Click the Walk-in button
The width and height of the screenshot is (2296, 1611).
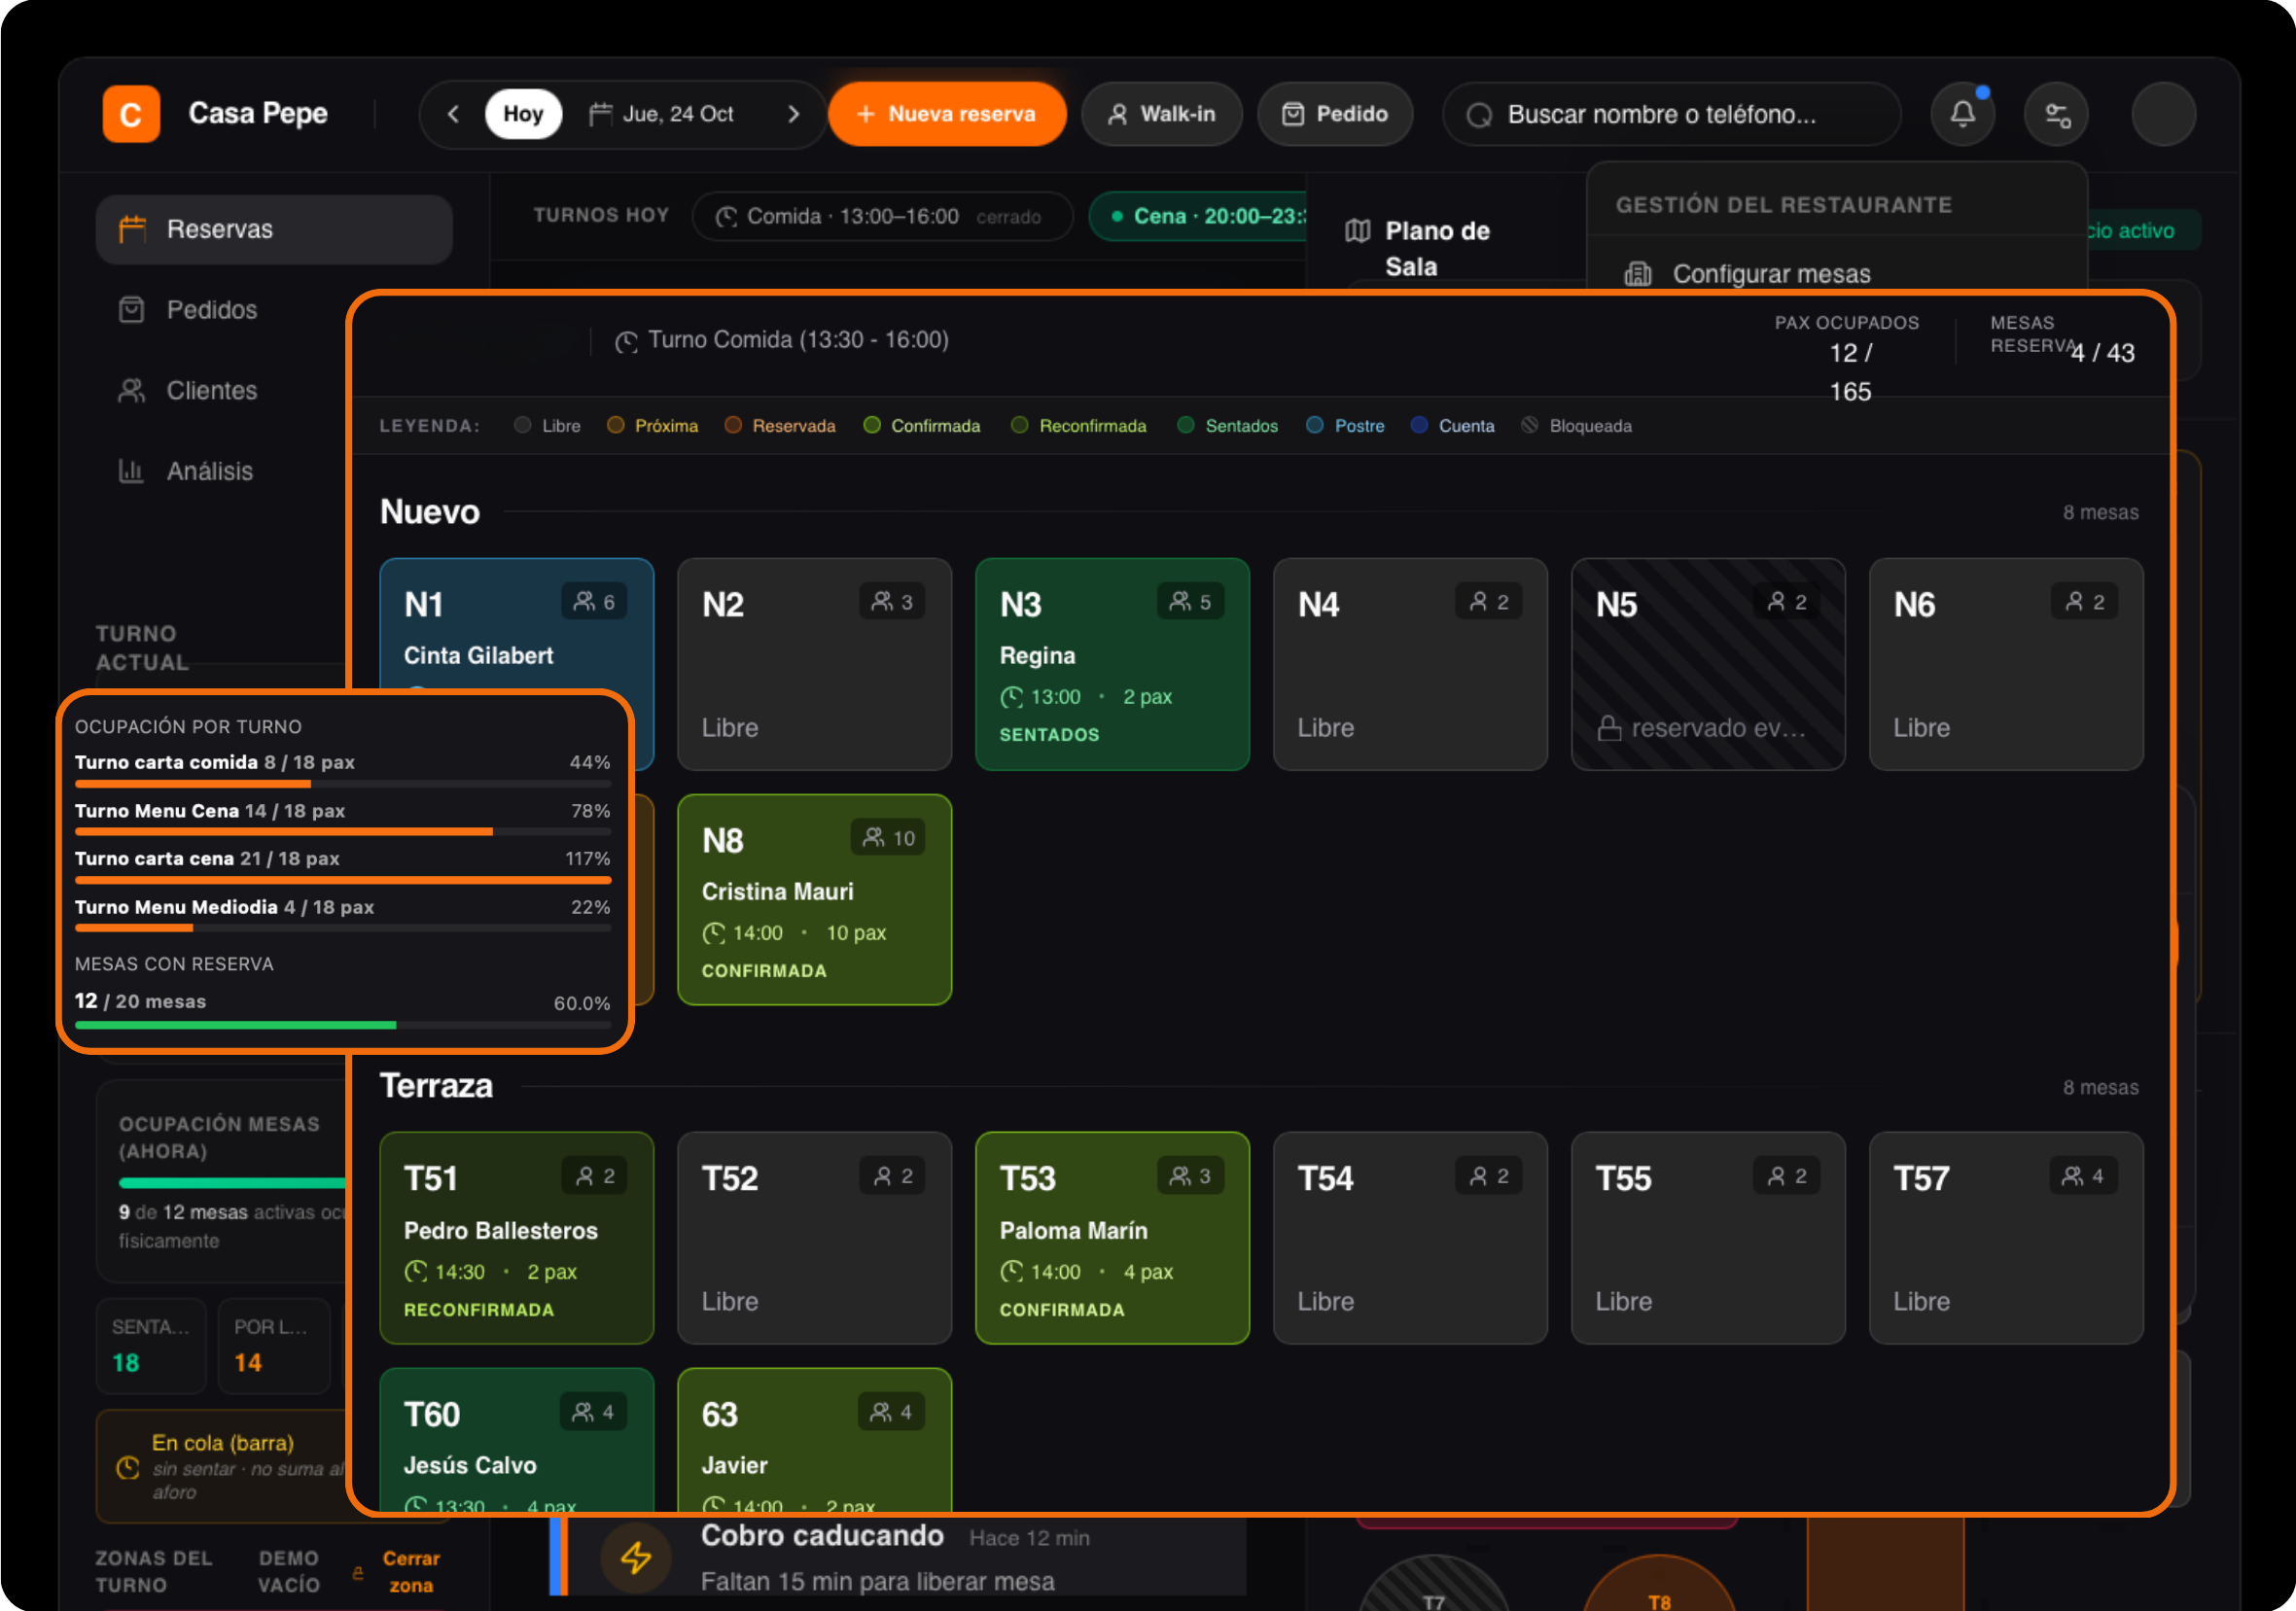tap(1162, 114)
